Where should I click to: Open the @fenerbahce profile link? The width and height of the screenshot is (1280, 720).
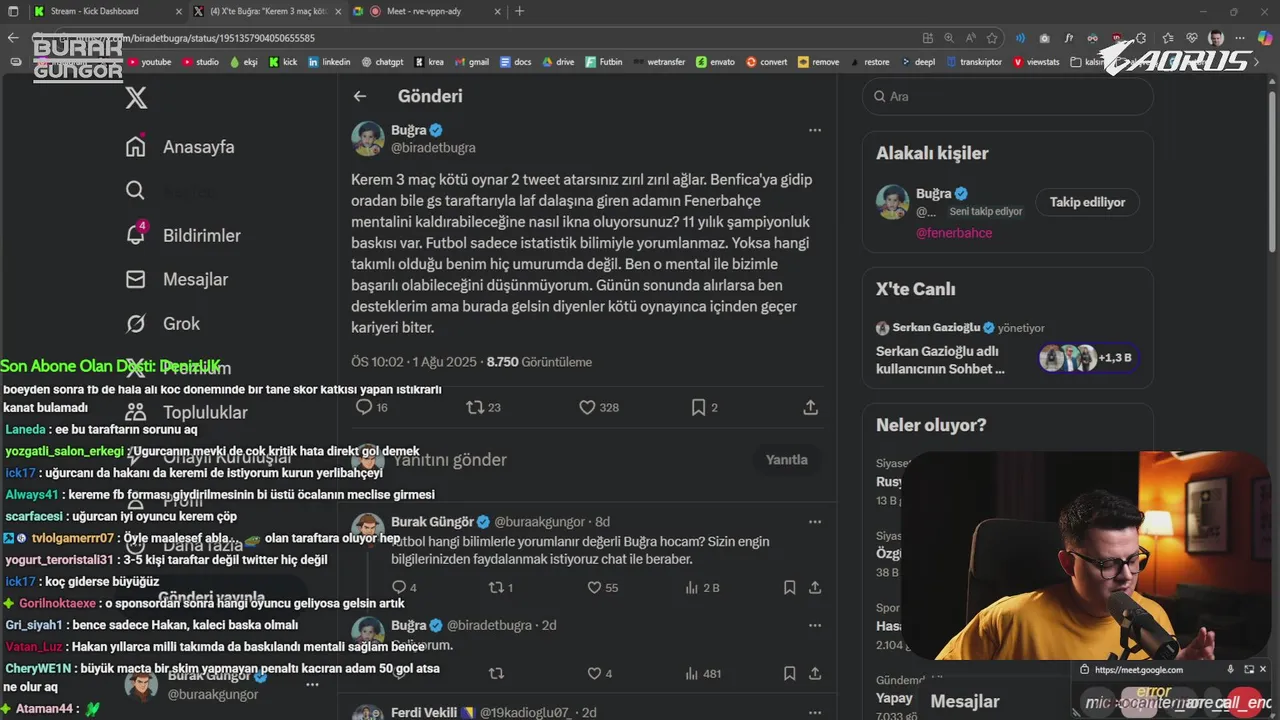(x=954, y=233)
